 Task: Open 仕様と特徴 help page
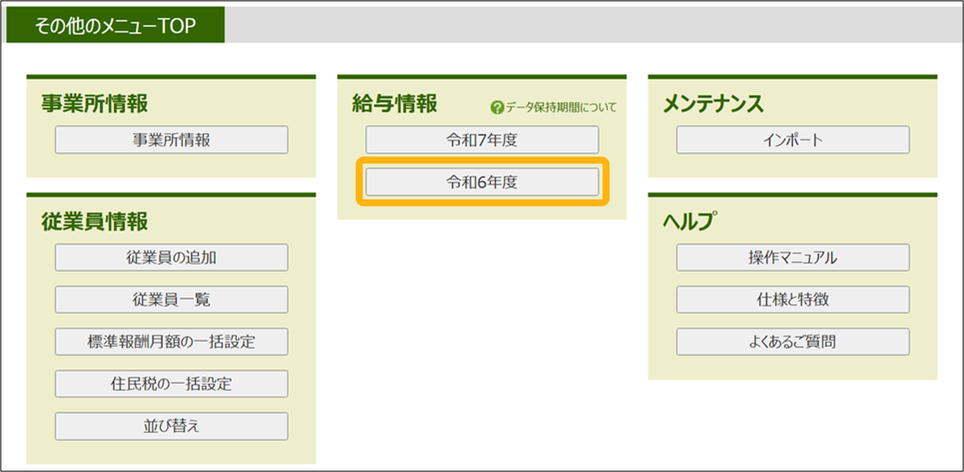[792, 299]
